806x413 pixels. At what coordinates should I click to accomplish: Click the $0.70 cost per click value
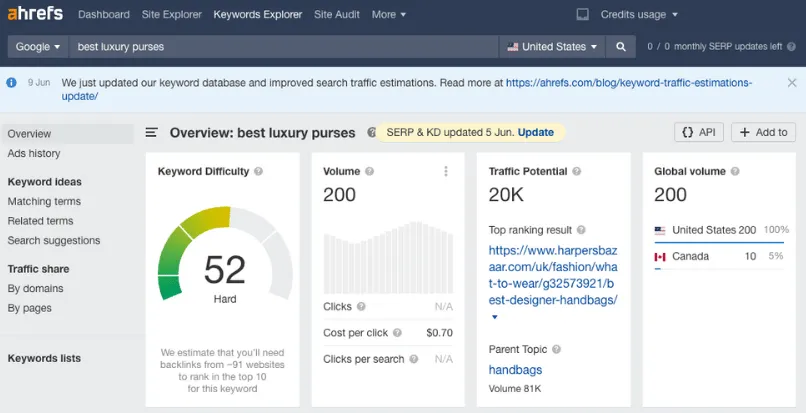coord(439,333)
